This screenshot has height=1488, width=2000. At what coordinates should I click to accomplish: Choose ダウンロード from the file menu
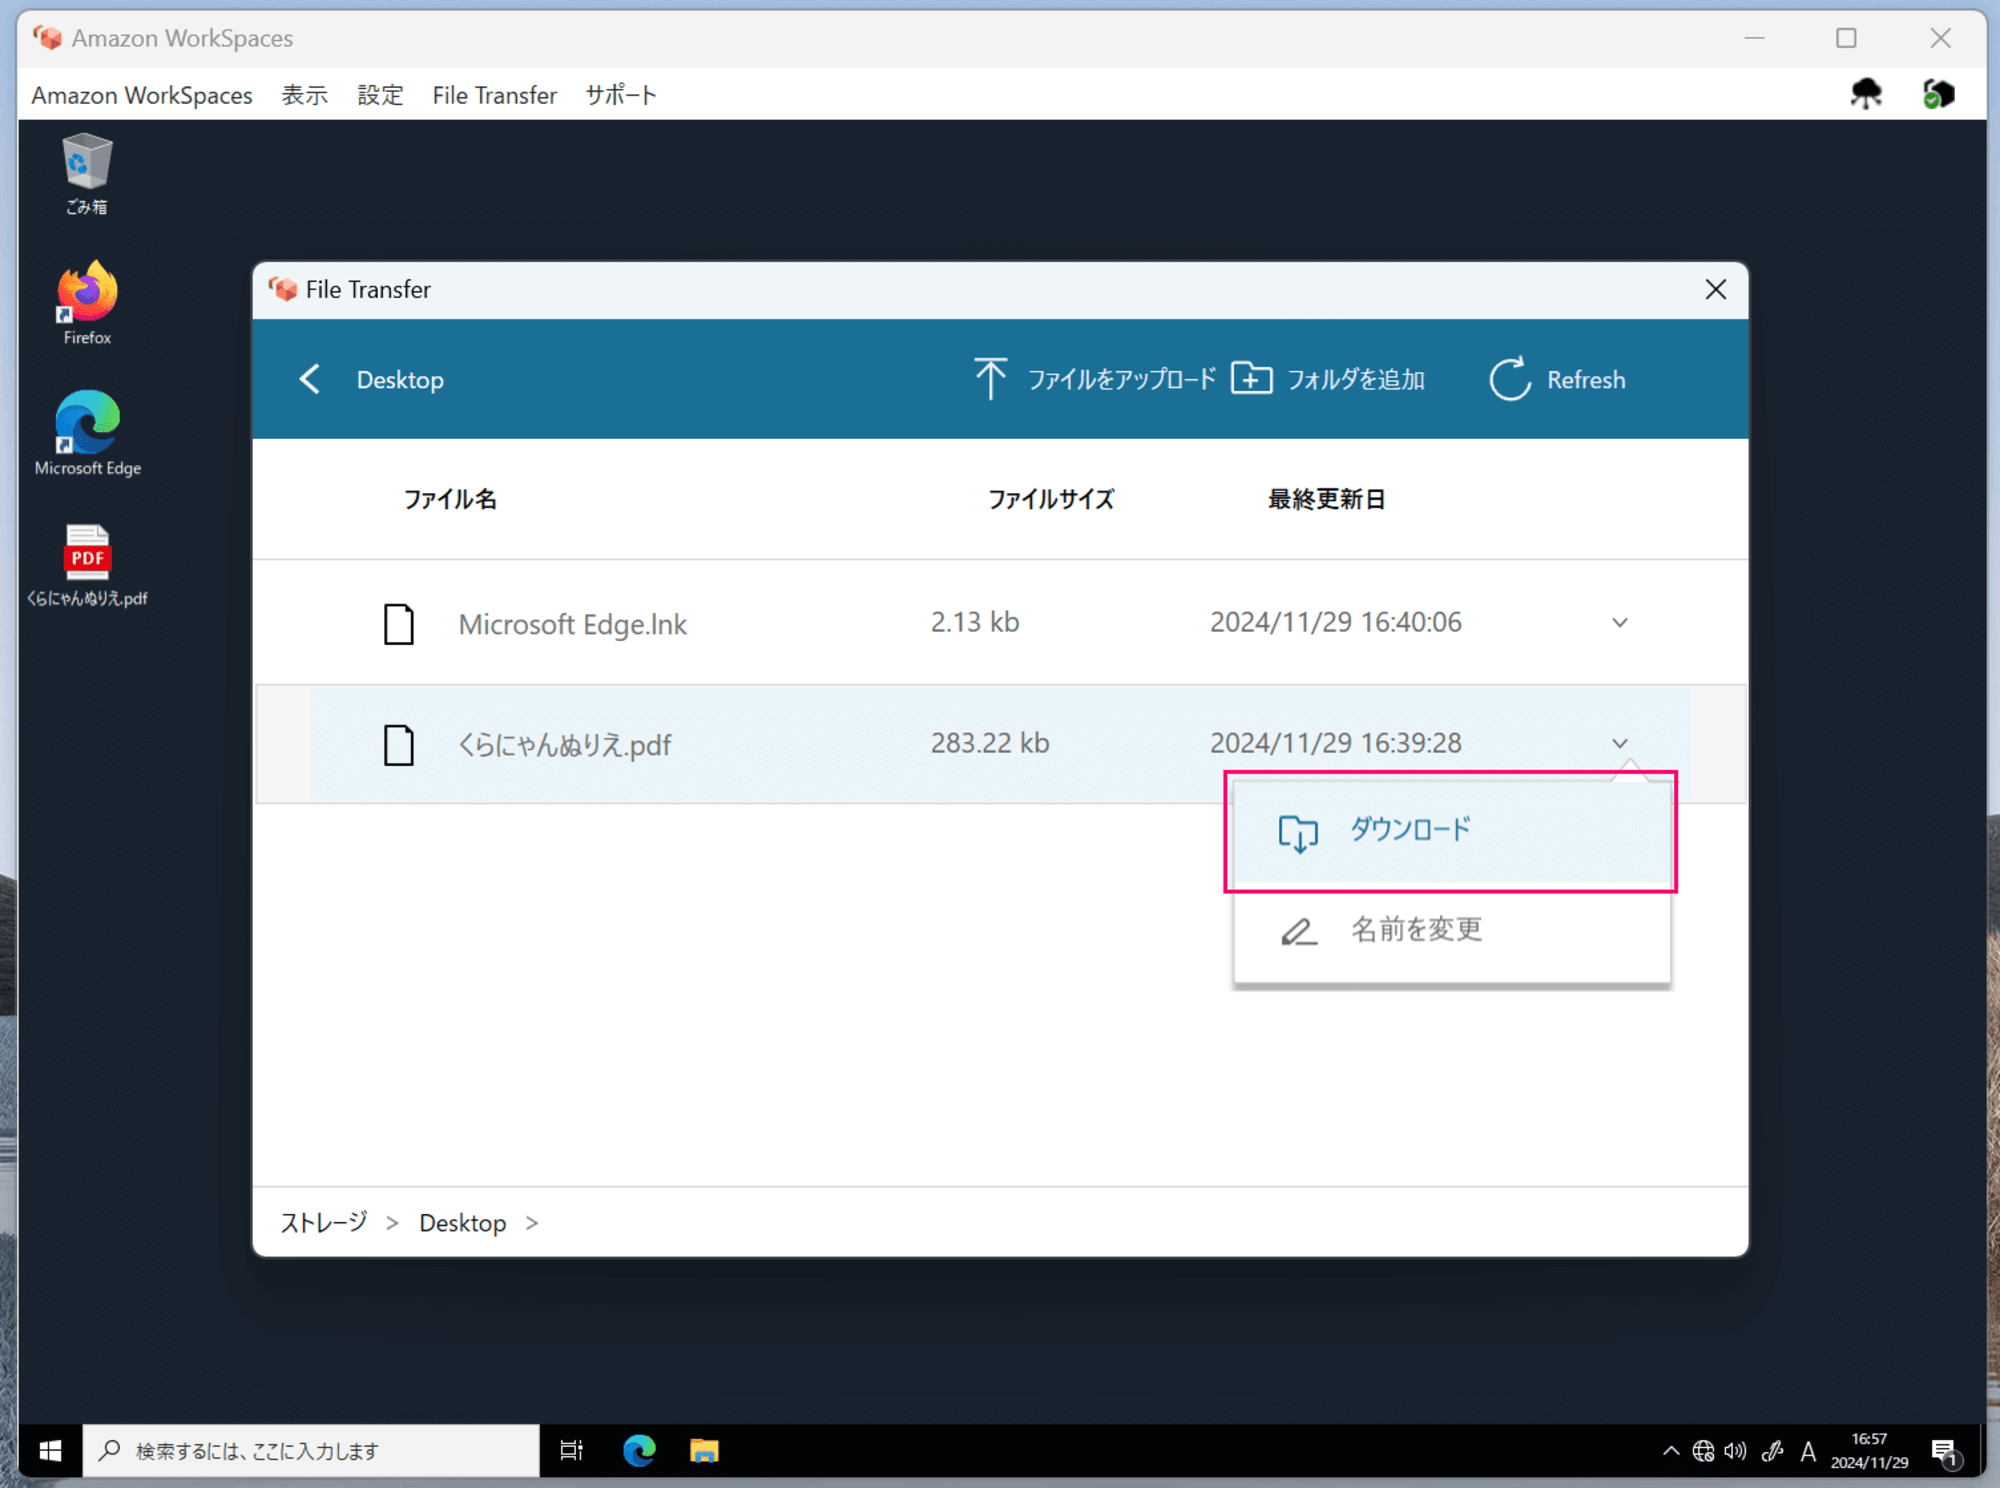[1452, 832]
